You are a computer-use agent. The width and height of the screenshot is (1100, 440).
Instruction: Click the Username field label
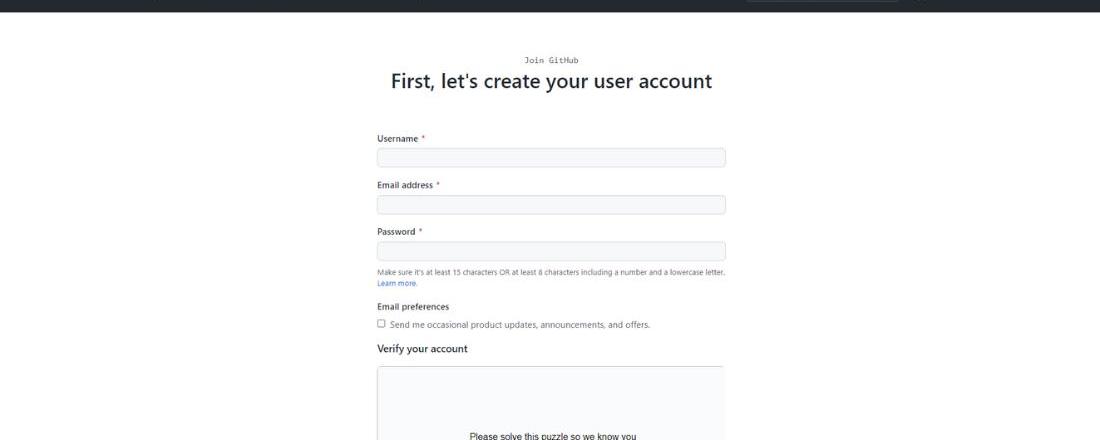pos(397,139)
